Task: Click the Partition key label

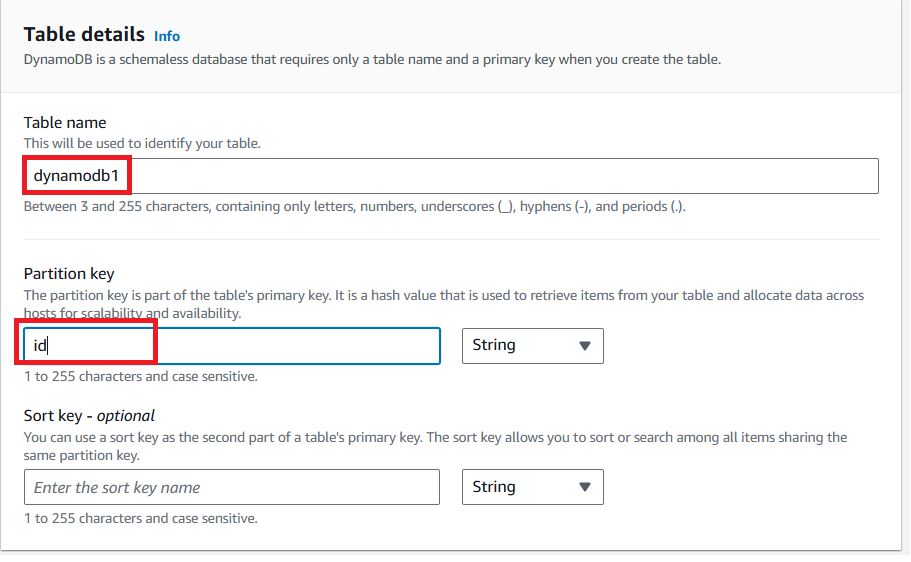Action: coord(69,274)
